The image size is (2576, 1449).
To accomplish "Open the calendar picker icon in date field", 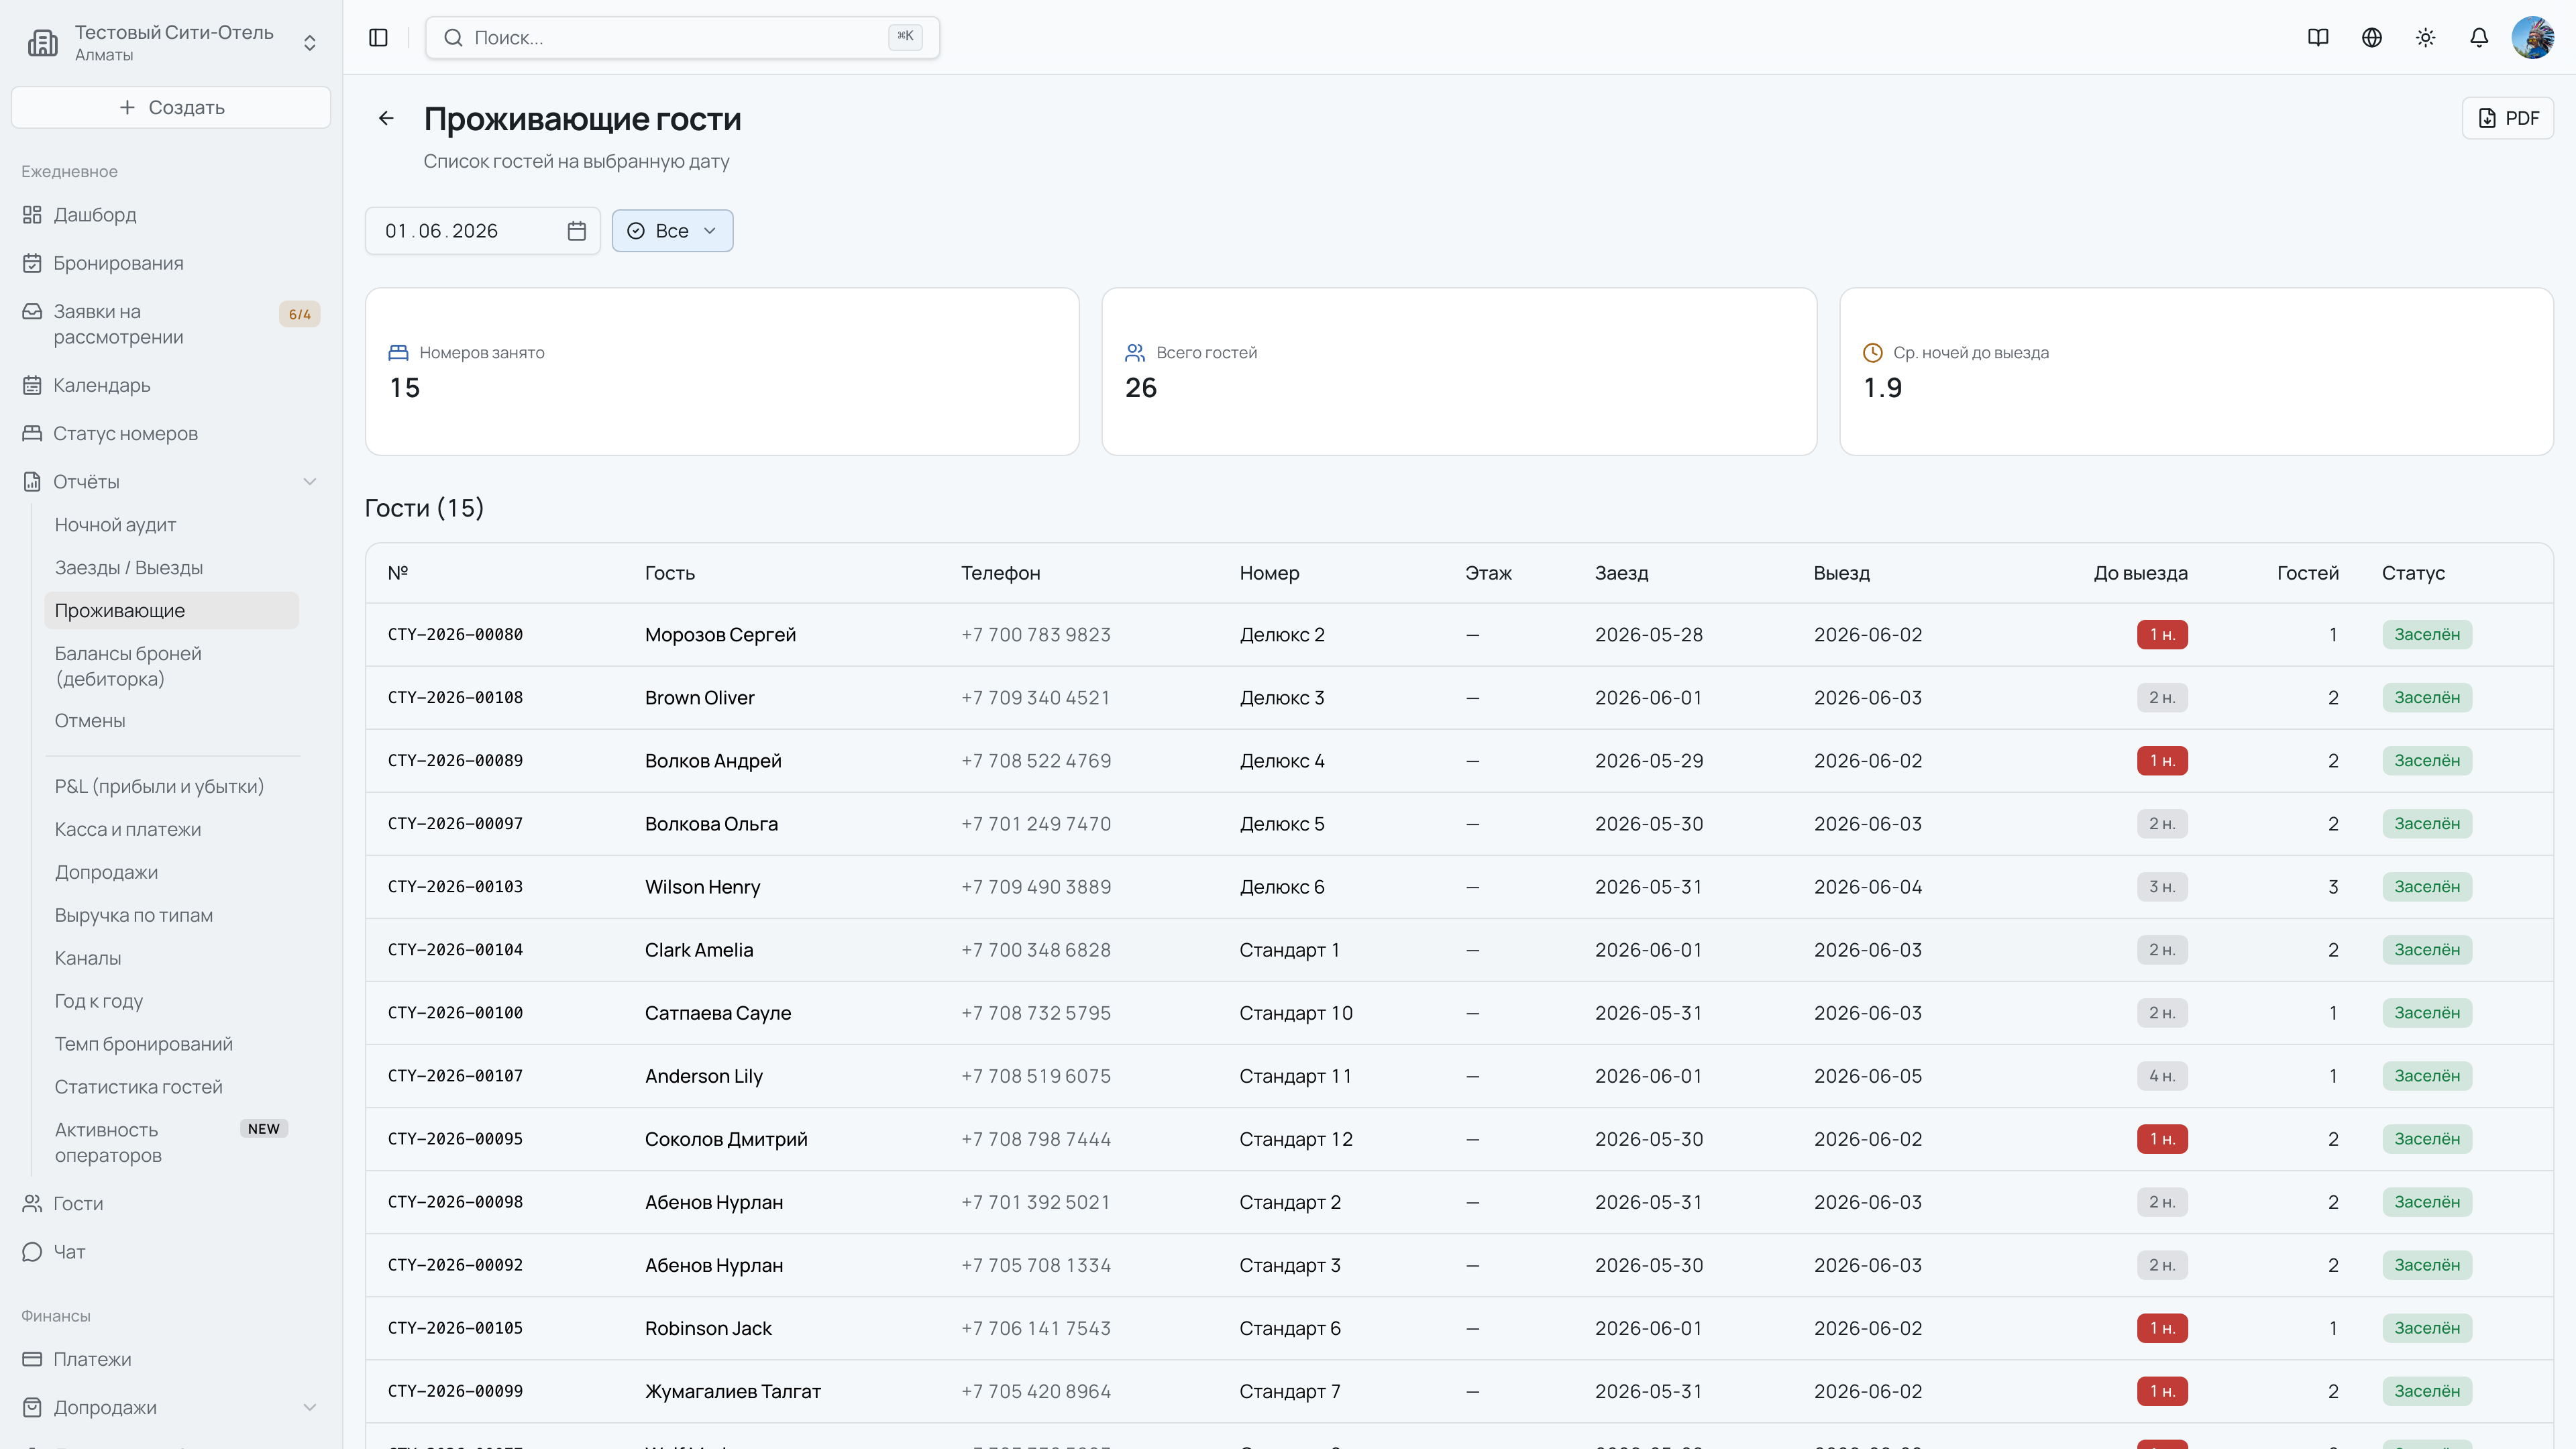I will [577, 231].
